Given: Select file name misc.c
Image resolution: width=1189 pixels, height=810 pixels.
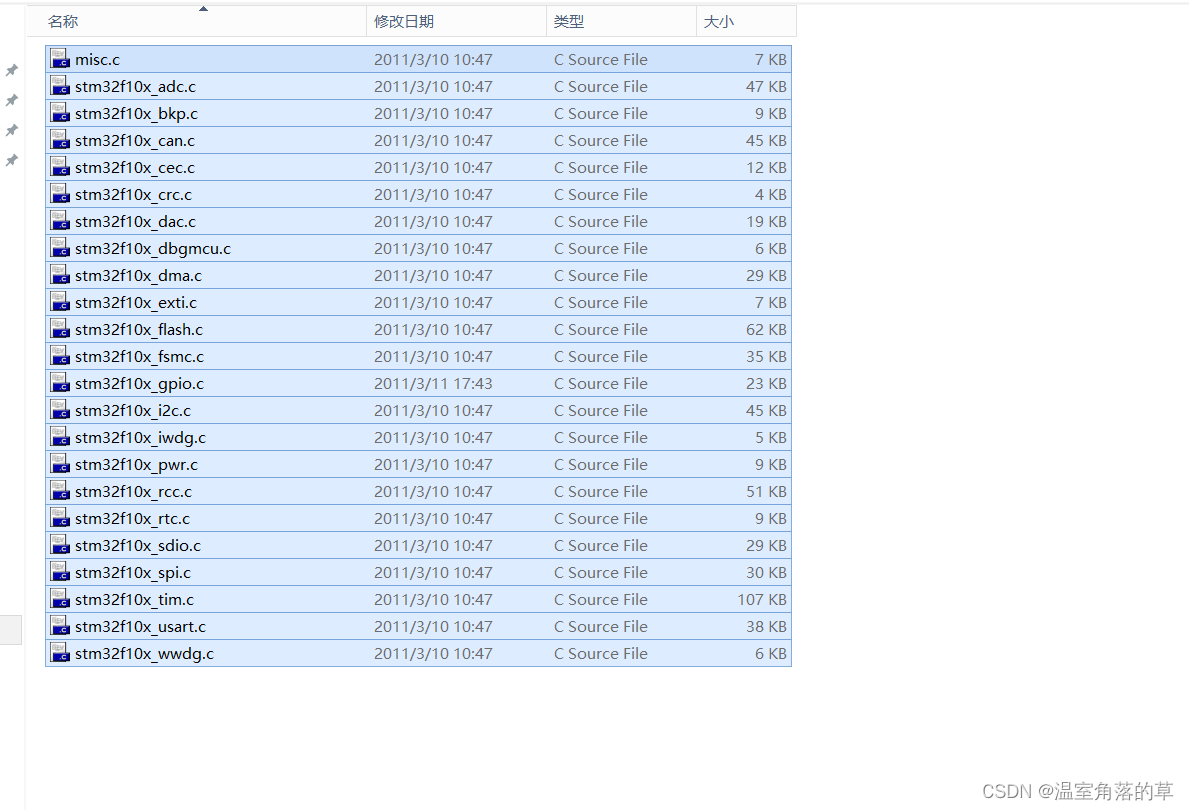Looking at the screenshot, I should point(97,59).
